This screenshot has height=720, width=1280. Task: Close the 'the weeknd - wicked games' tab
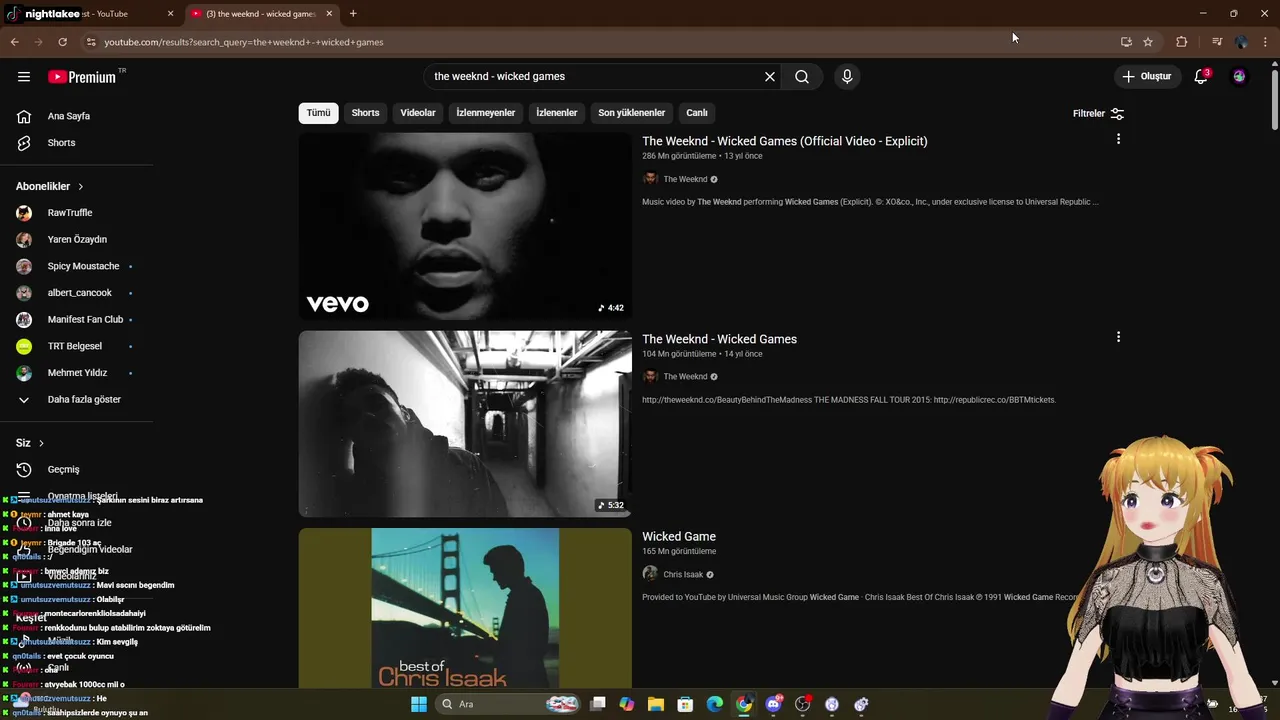pyautogui.click(x=329, y=14)
